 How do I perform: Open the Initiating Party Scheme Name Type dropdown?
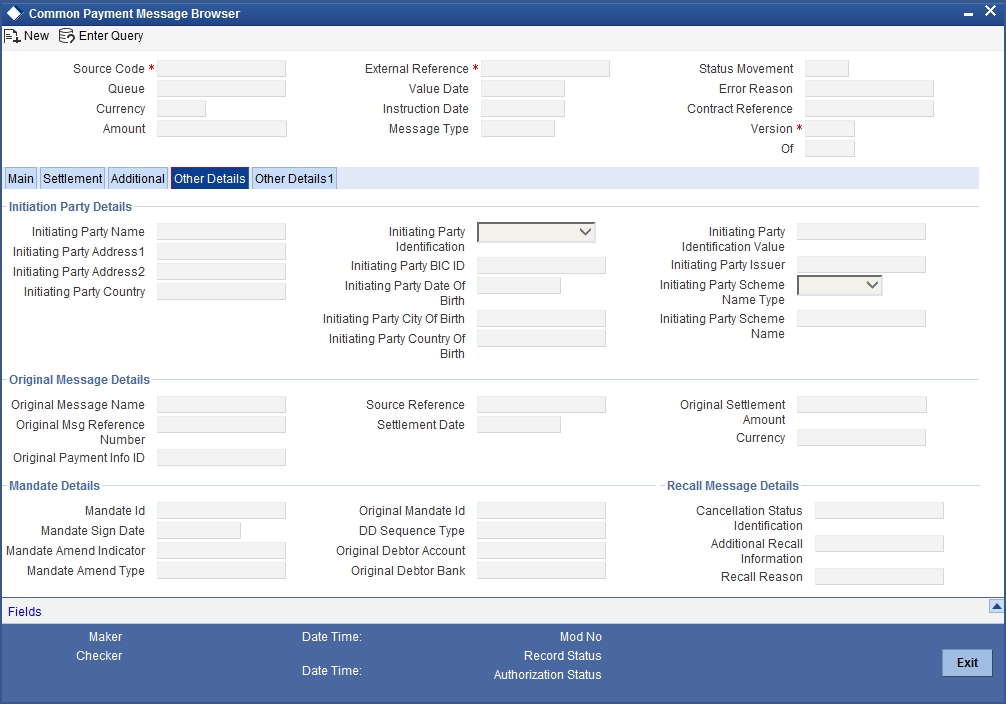point(839,285)
